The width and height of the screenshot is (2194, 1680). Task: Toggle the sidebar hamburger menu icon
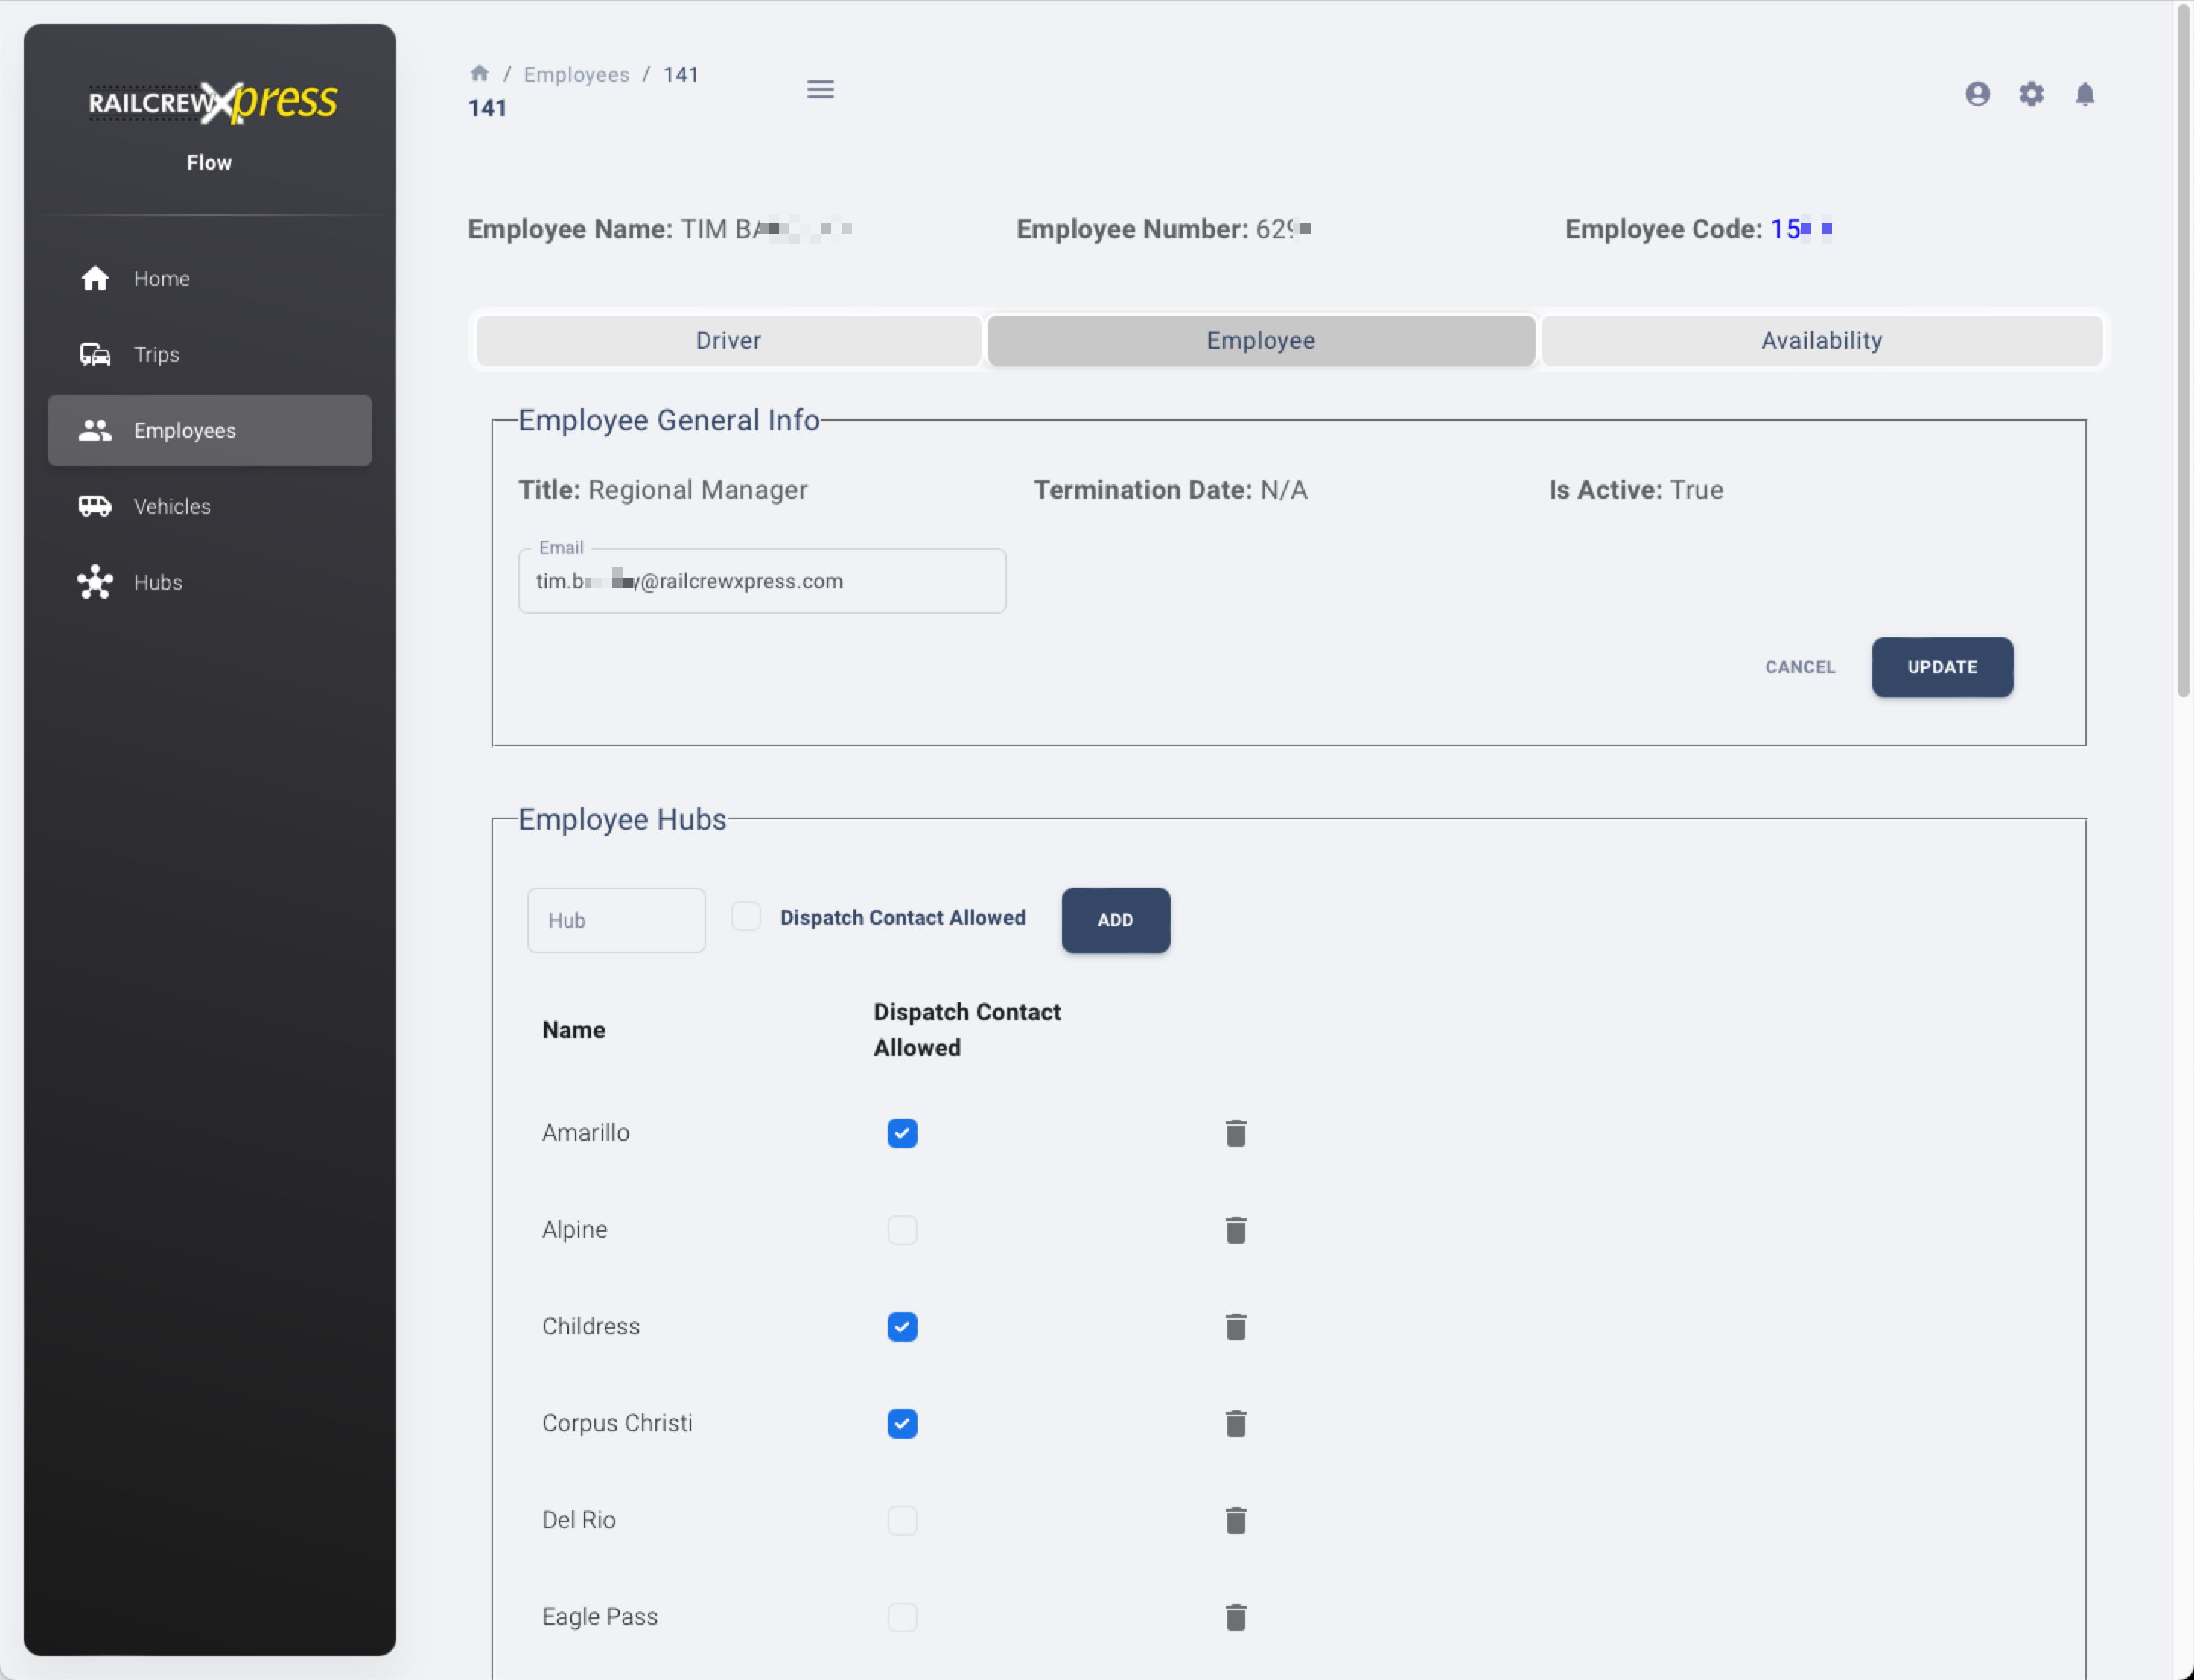click(x=820, y=90)
